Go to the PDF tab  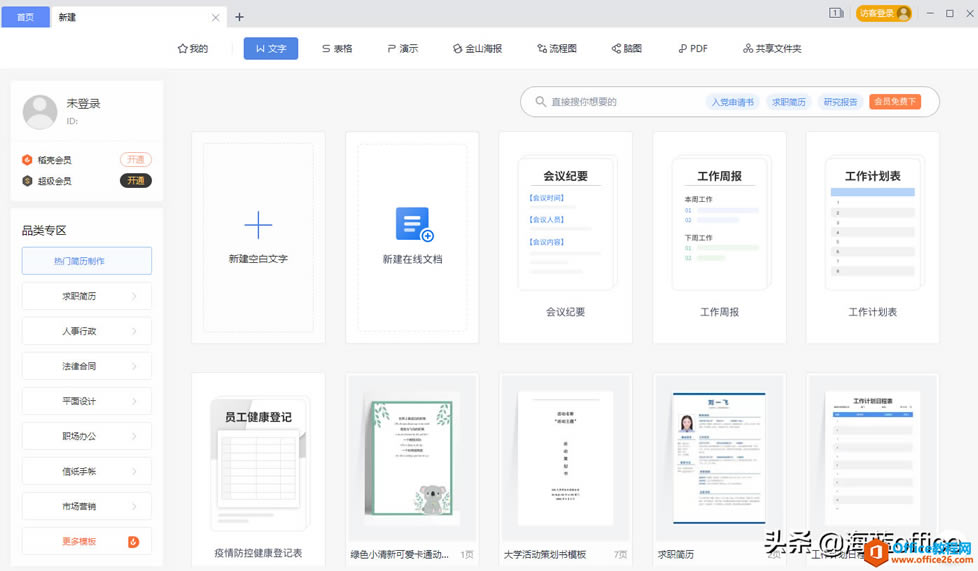[x=692, y=48]
